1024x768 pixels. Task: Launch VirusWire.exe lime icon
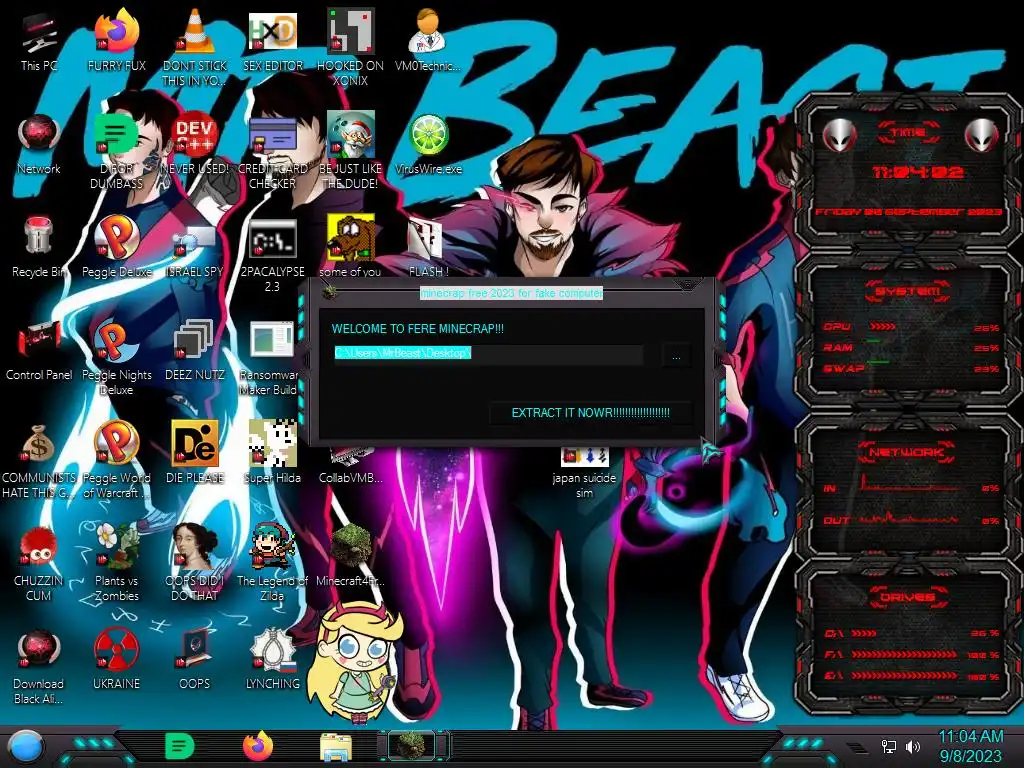pyautogui.click(x=428, y=145)
